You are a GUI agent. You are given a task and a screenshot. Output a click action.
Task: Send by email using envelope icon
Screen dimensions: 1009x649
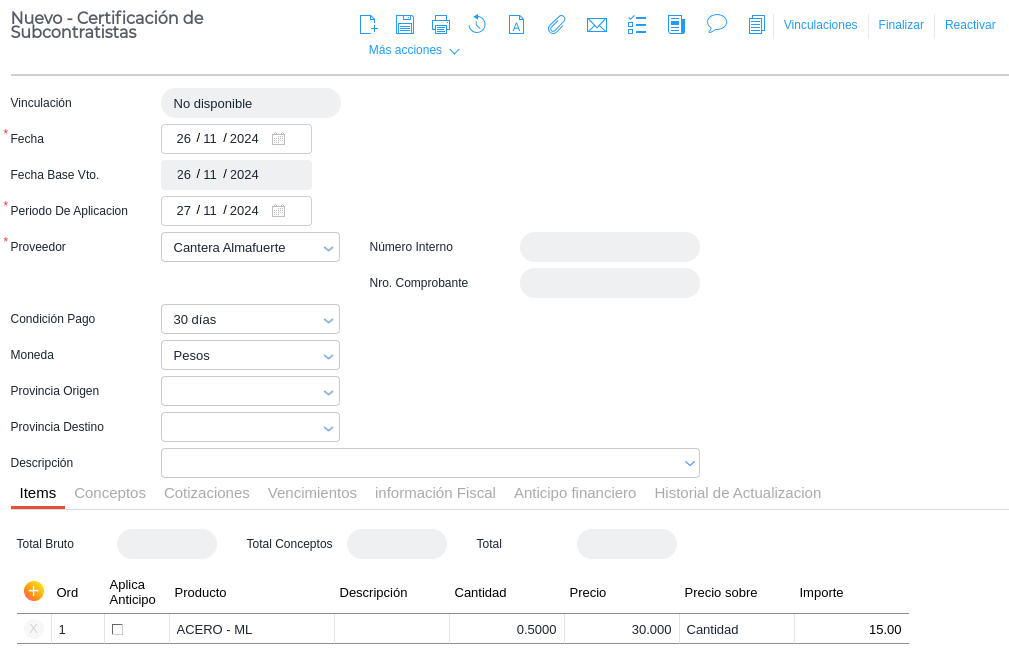coord(597,25)
